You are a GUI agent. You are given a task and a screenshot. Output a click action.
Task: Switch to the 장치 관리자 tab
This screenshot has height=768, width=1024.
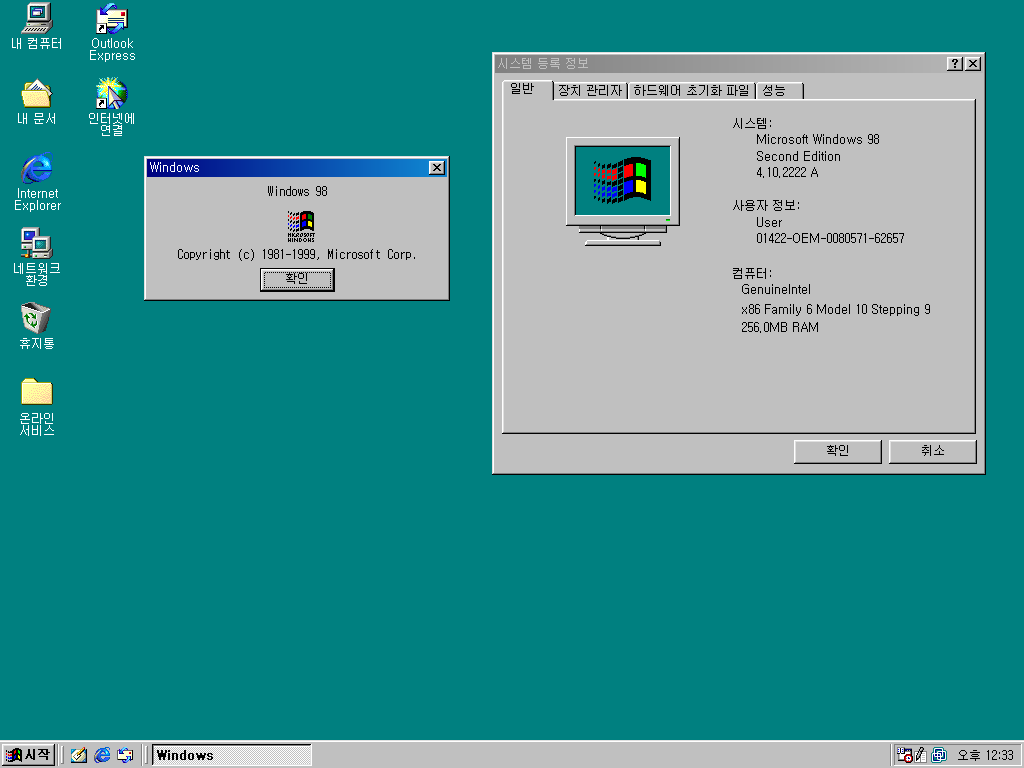pos(590,90)
